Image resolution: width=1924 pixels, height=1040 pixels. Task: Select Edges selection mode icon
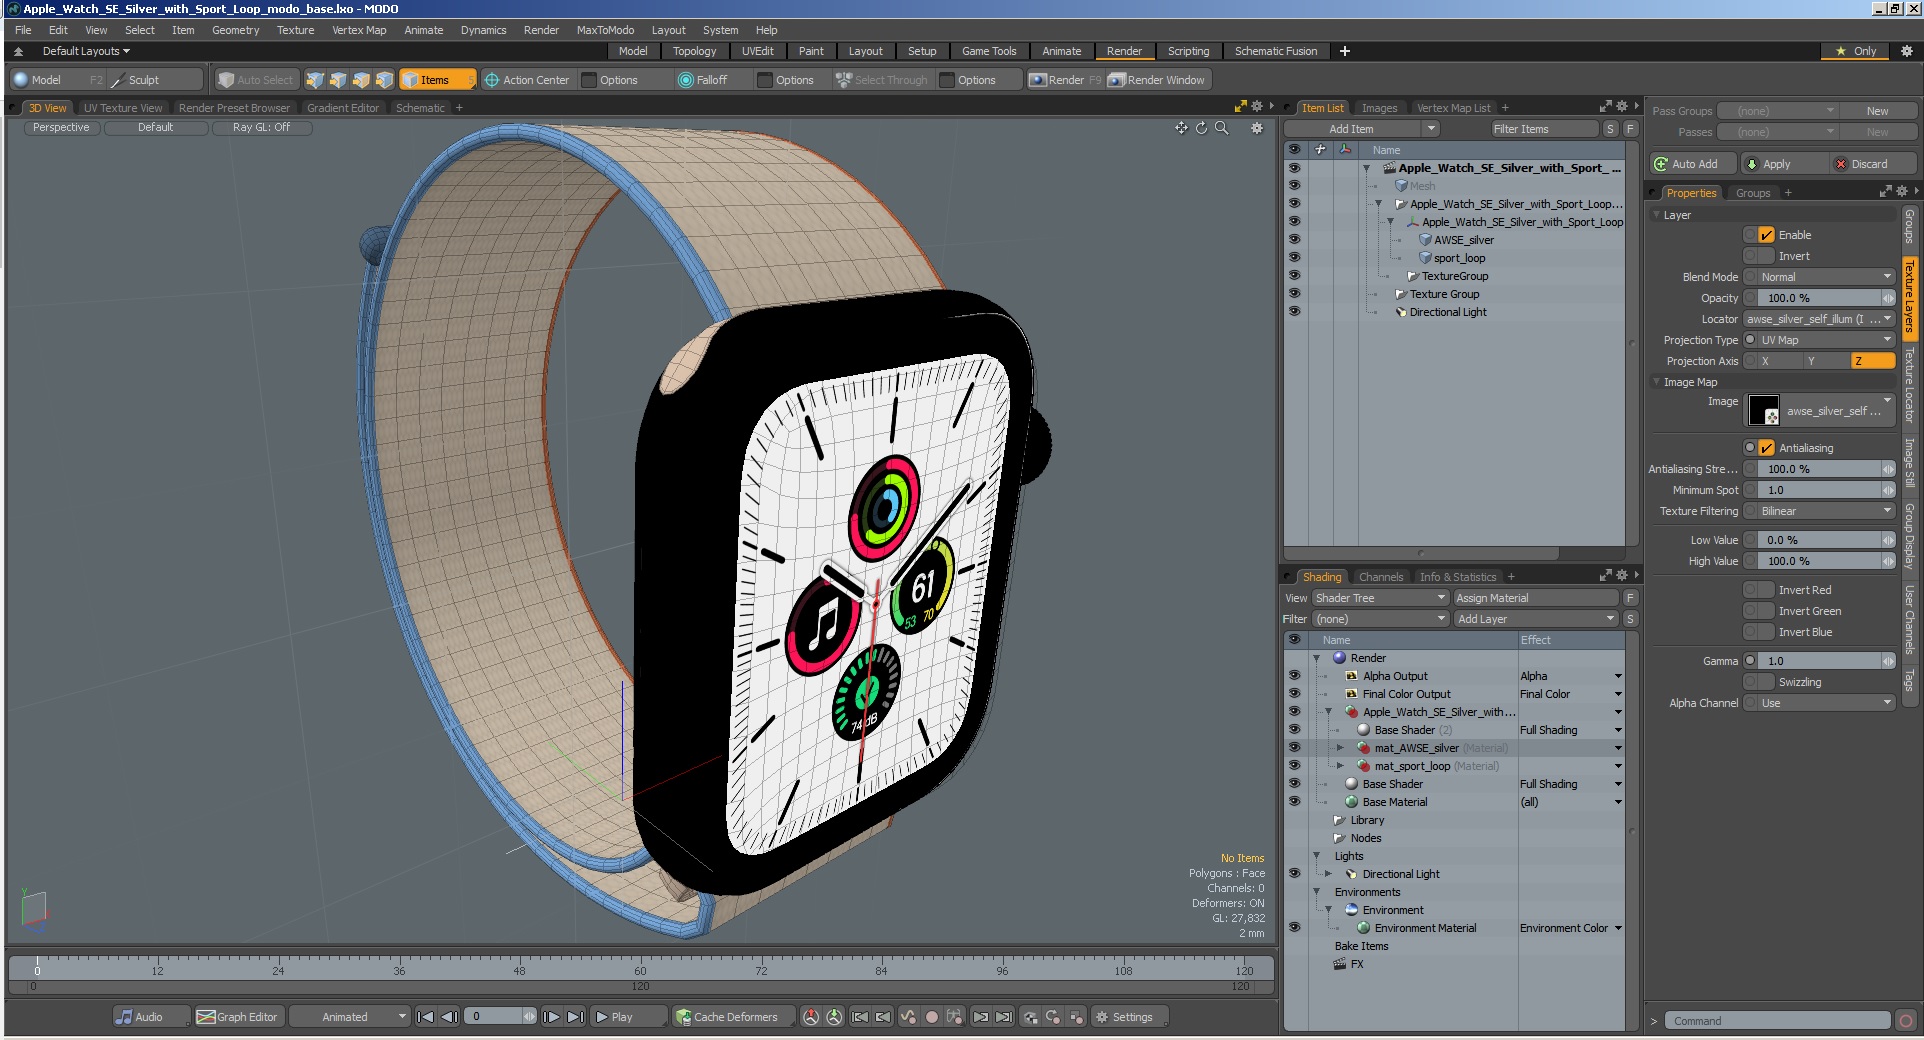338,80
